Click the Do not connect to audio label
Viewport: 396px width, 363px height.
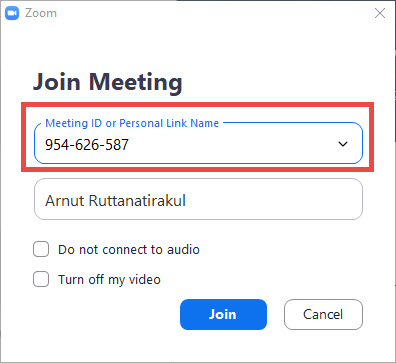[x=129, y=250]
